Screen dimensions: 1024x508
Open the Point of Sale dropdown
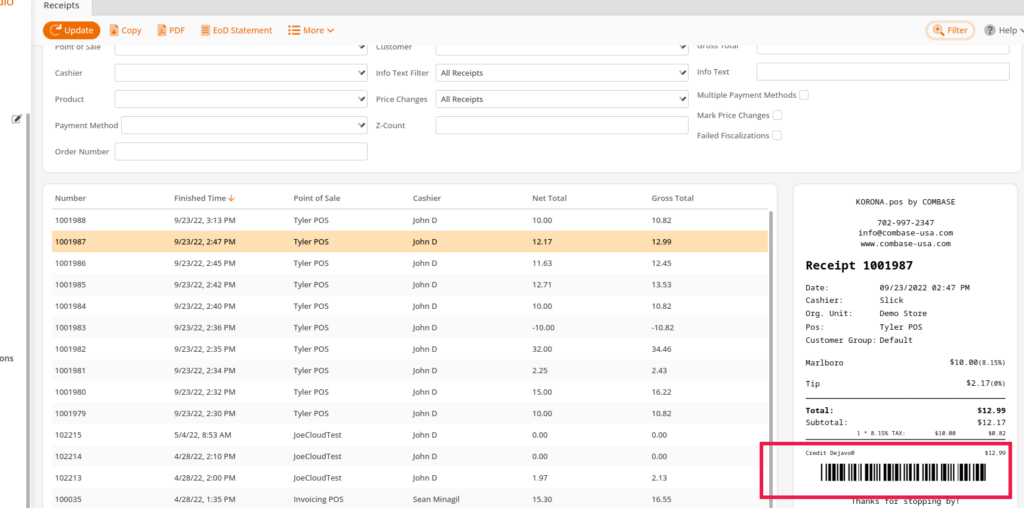(x=241, y=48)
